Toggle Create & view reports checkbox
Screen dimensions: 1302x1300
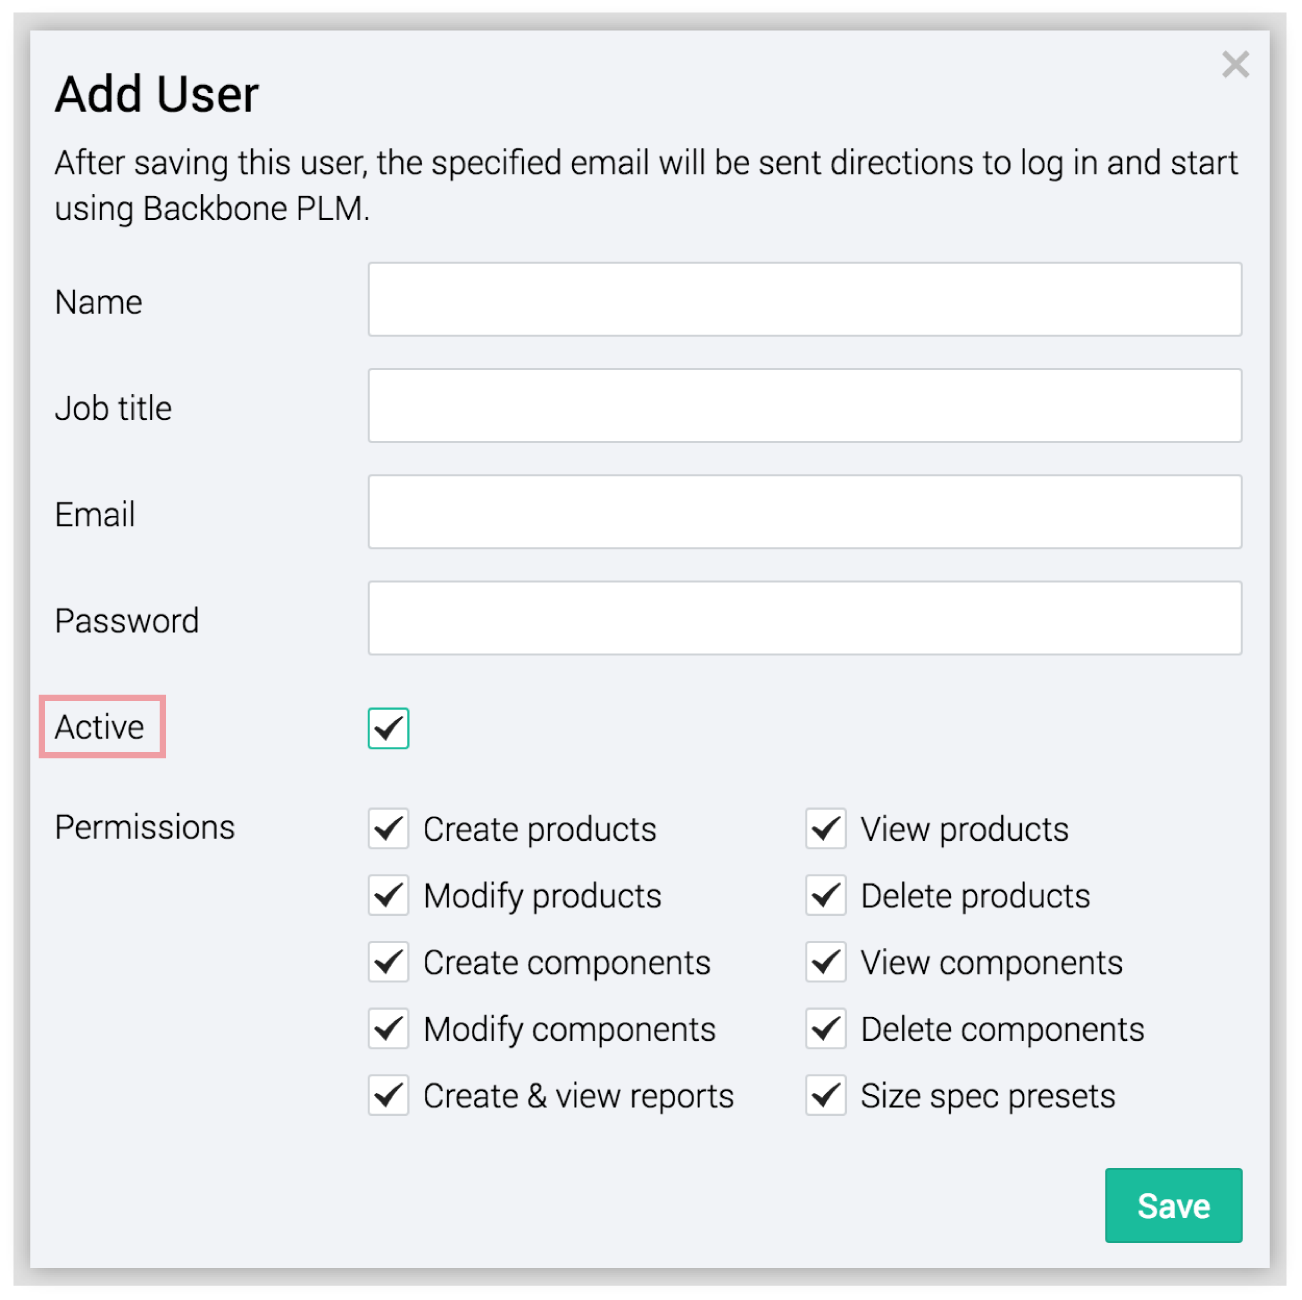[388, 1096]
